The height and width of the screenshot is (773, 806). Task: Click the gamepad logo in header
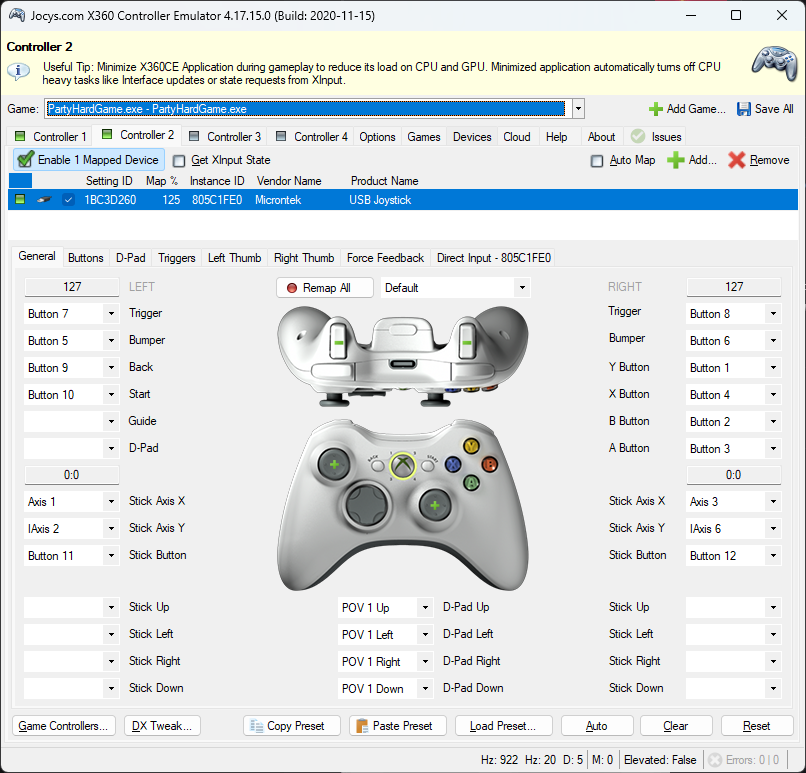[x=775, y=63]
